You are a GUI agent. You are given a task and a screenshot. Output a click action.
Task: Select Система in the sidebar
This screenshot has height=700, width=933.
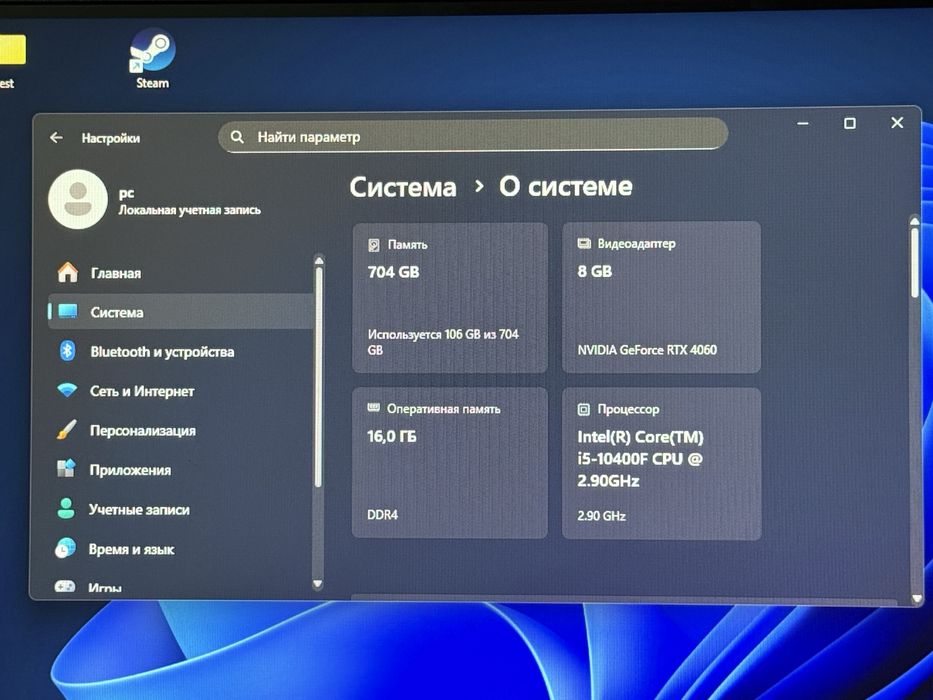click(x=181, y=311)
